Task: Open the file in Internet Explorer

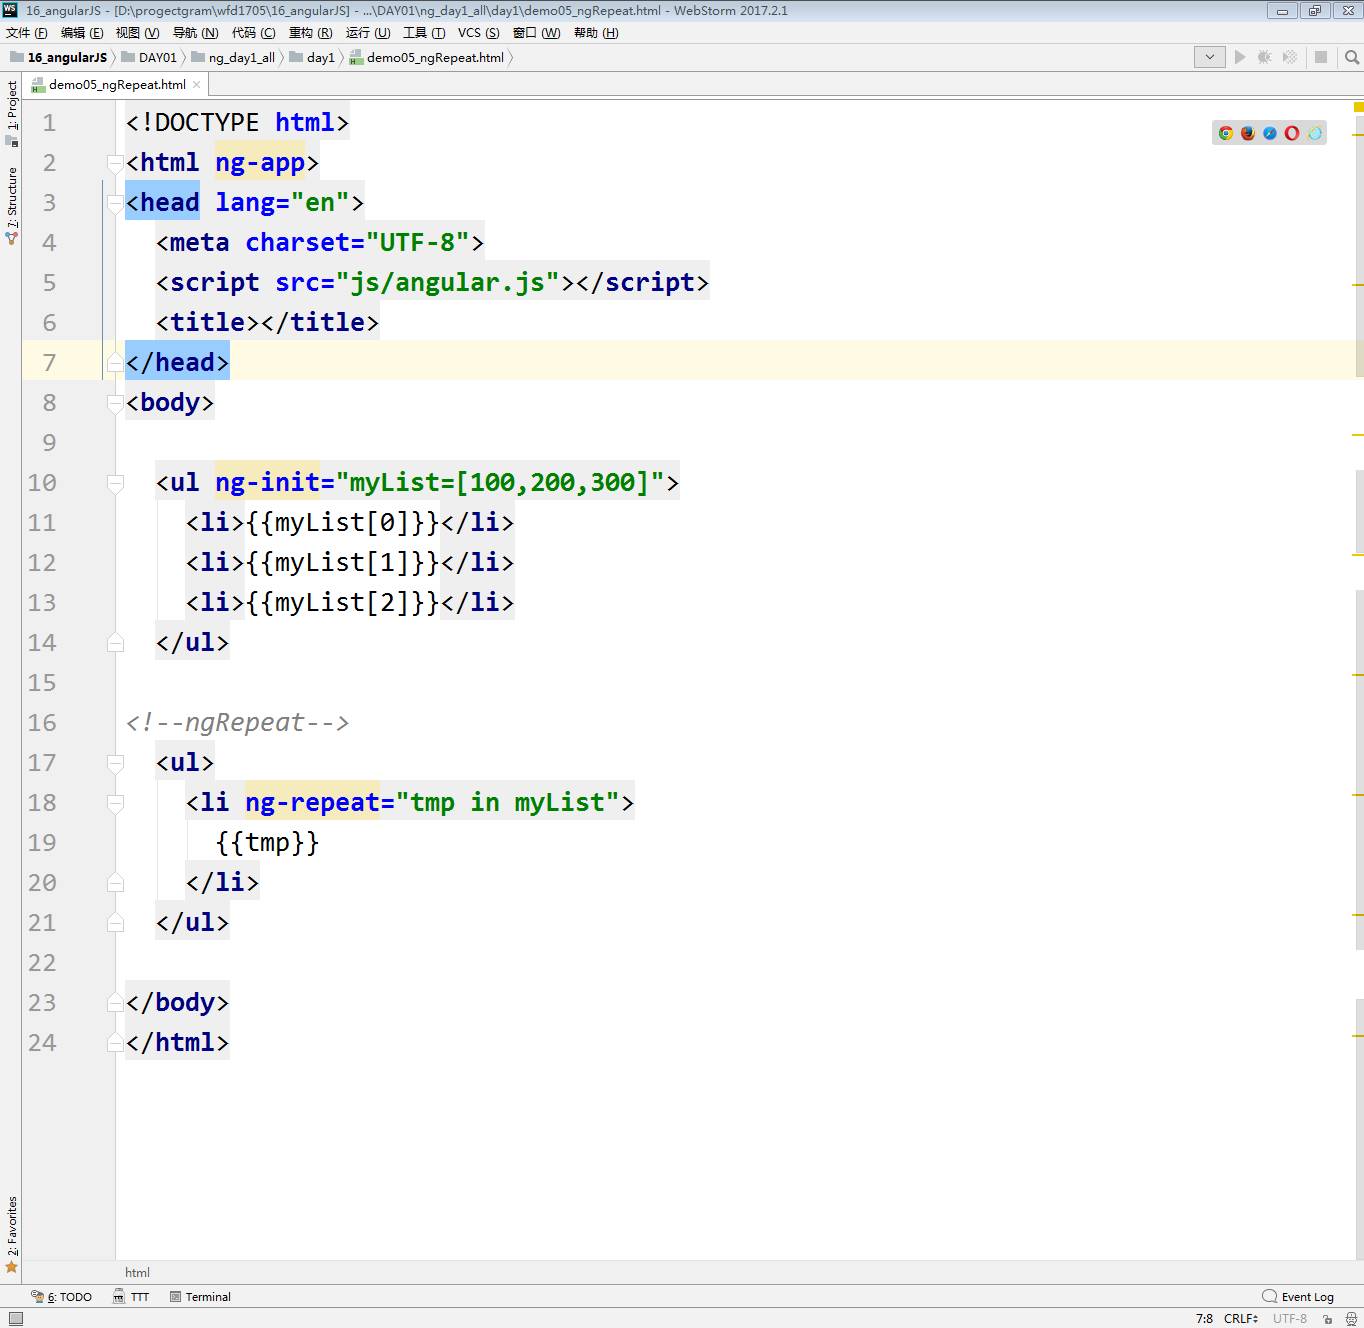Action: click(x=1314, y=133)
